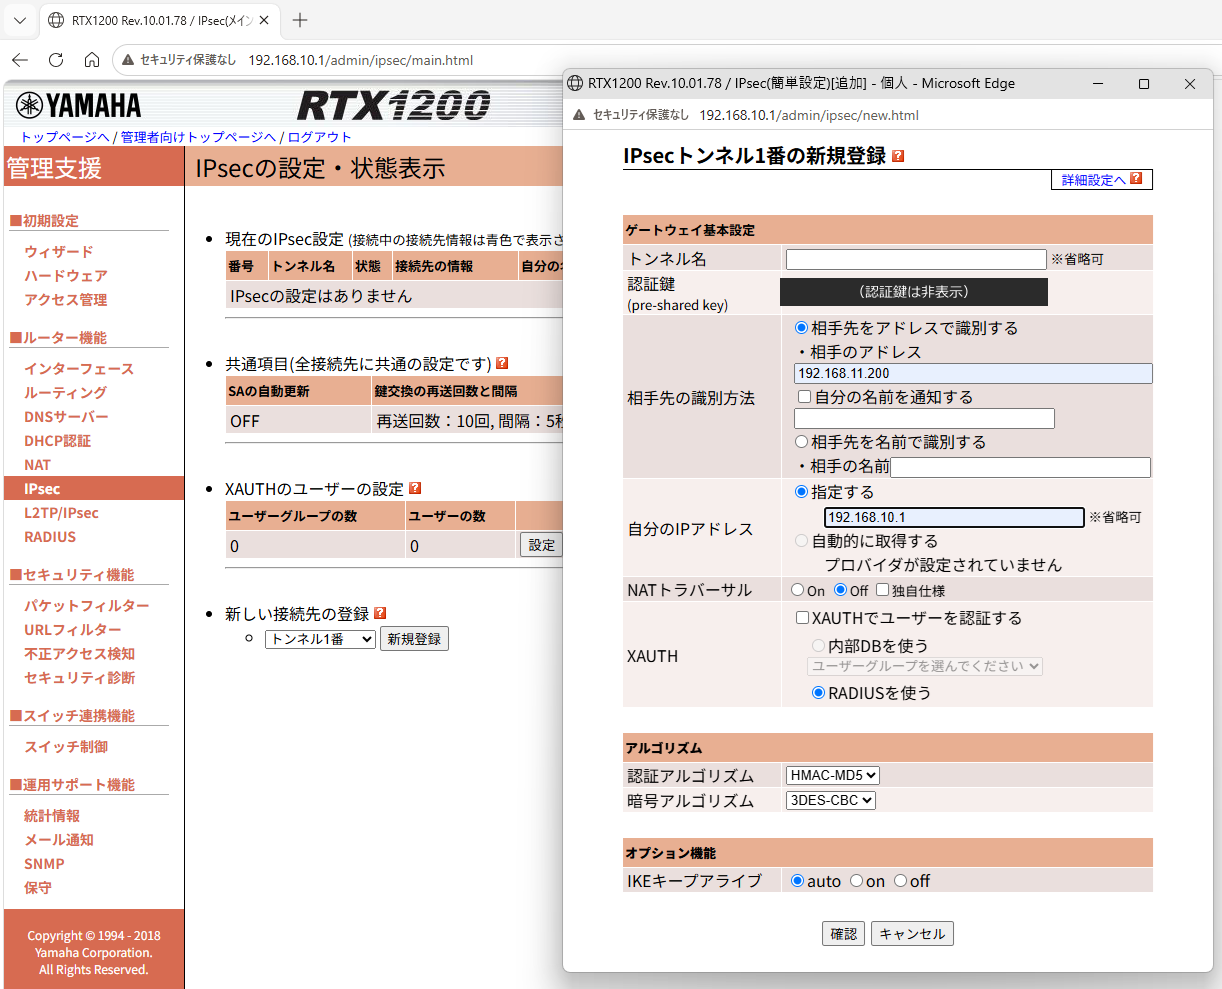
Task: Open 暗号アルゴリズム 3DES-CBC dropdown
Action: (831, 800)
